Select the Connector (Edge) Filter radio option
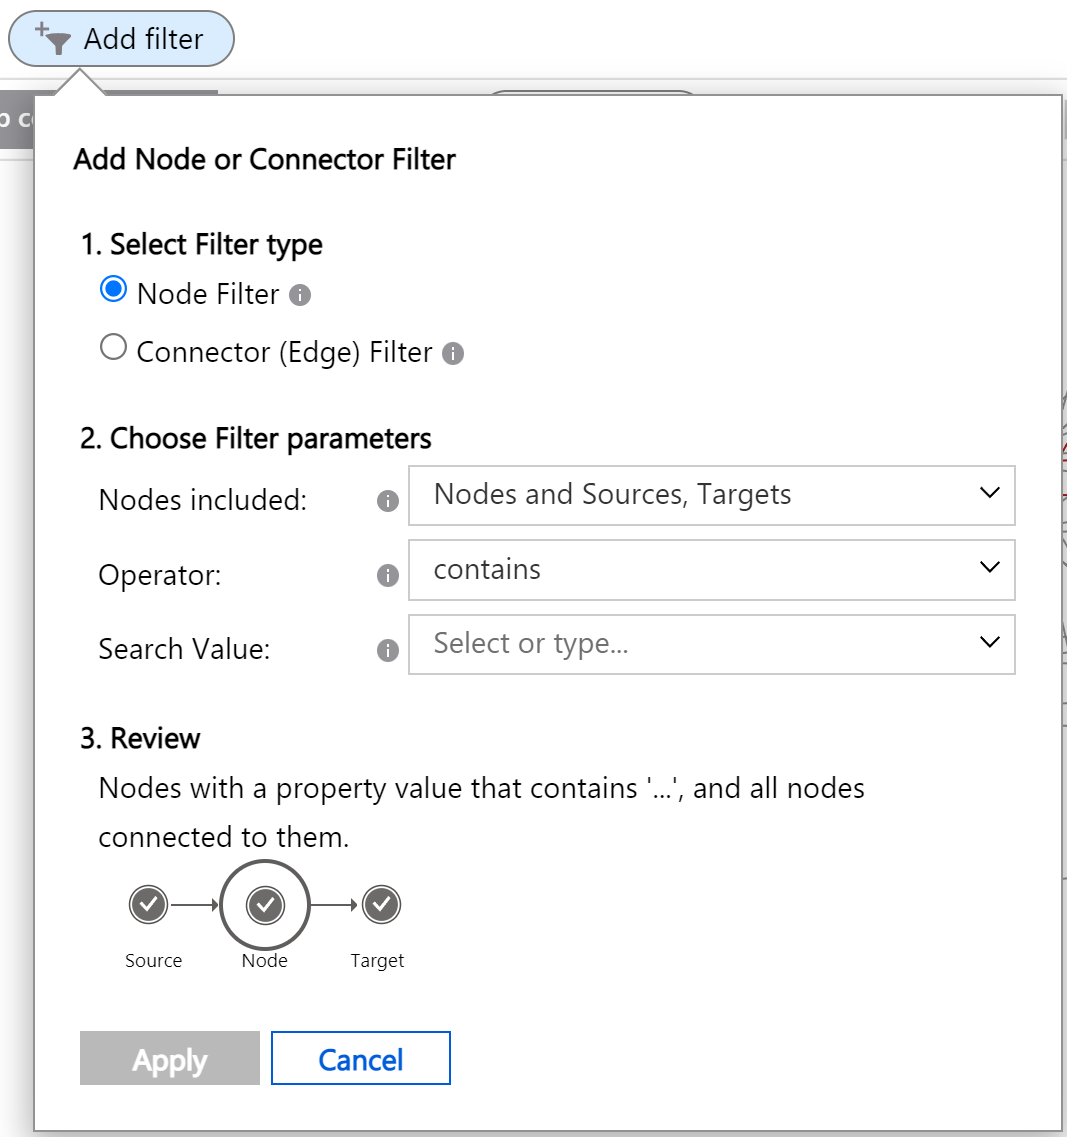1067x1137 pixels. [114, 348]
